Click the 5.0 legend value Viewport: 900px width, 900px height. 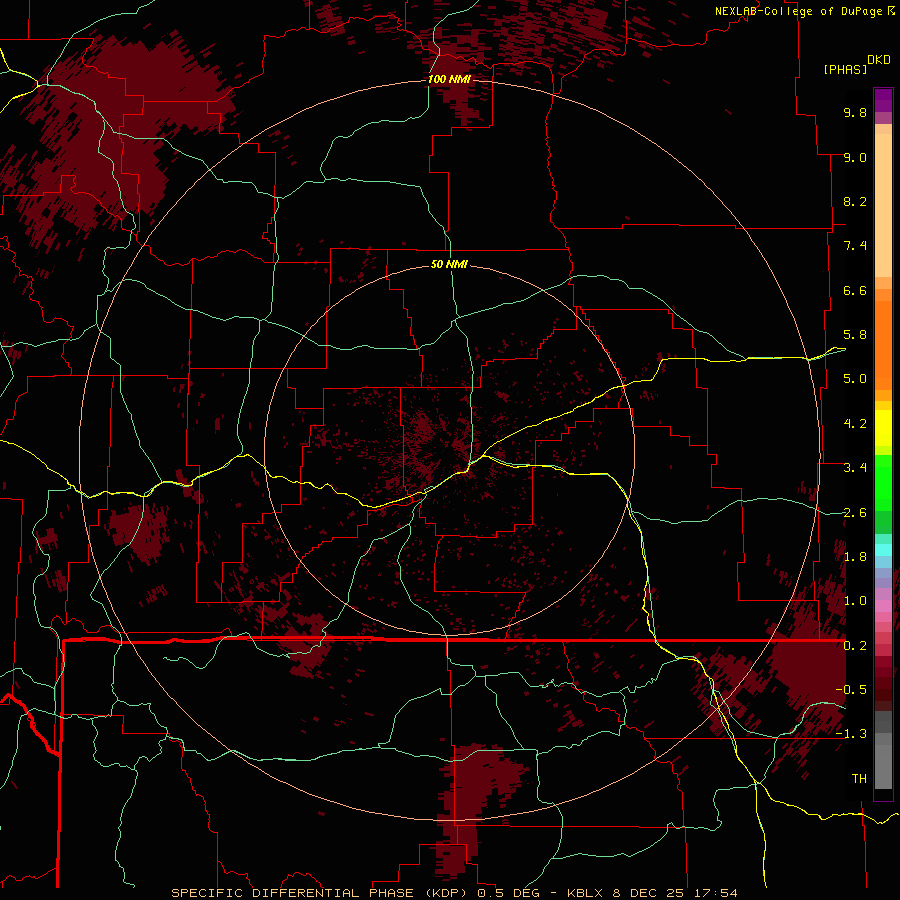pos(855,379)
